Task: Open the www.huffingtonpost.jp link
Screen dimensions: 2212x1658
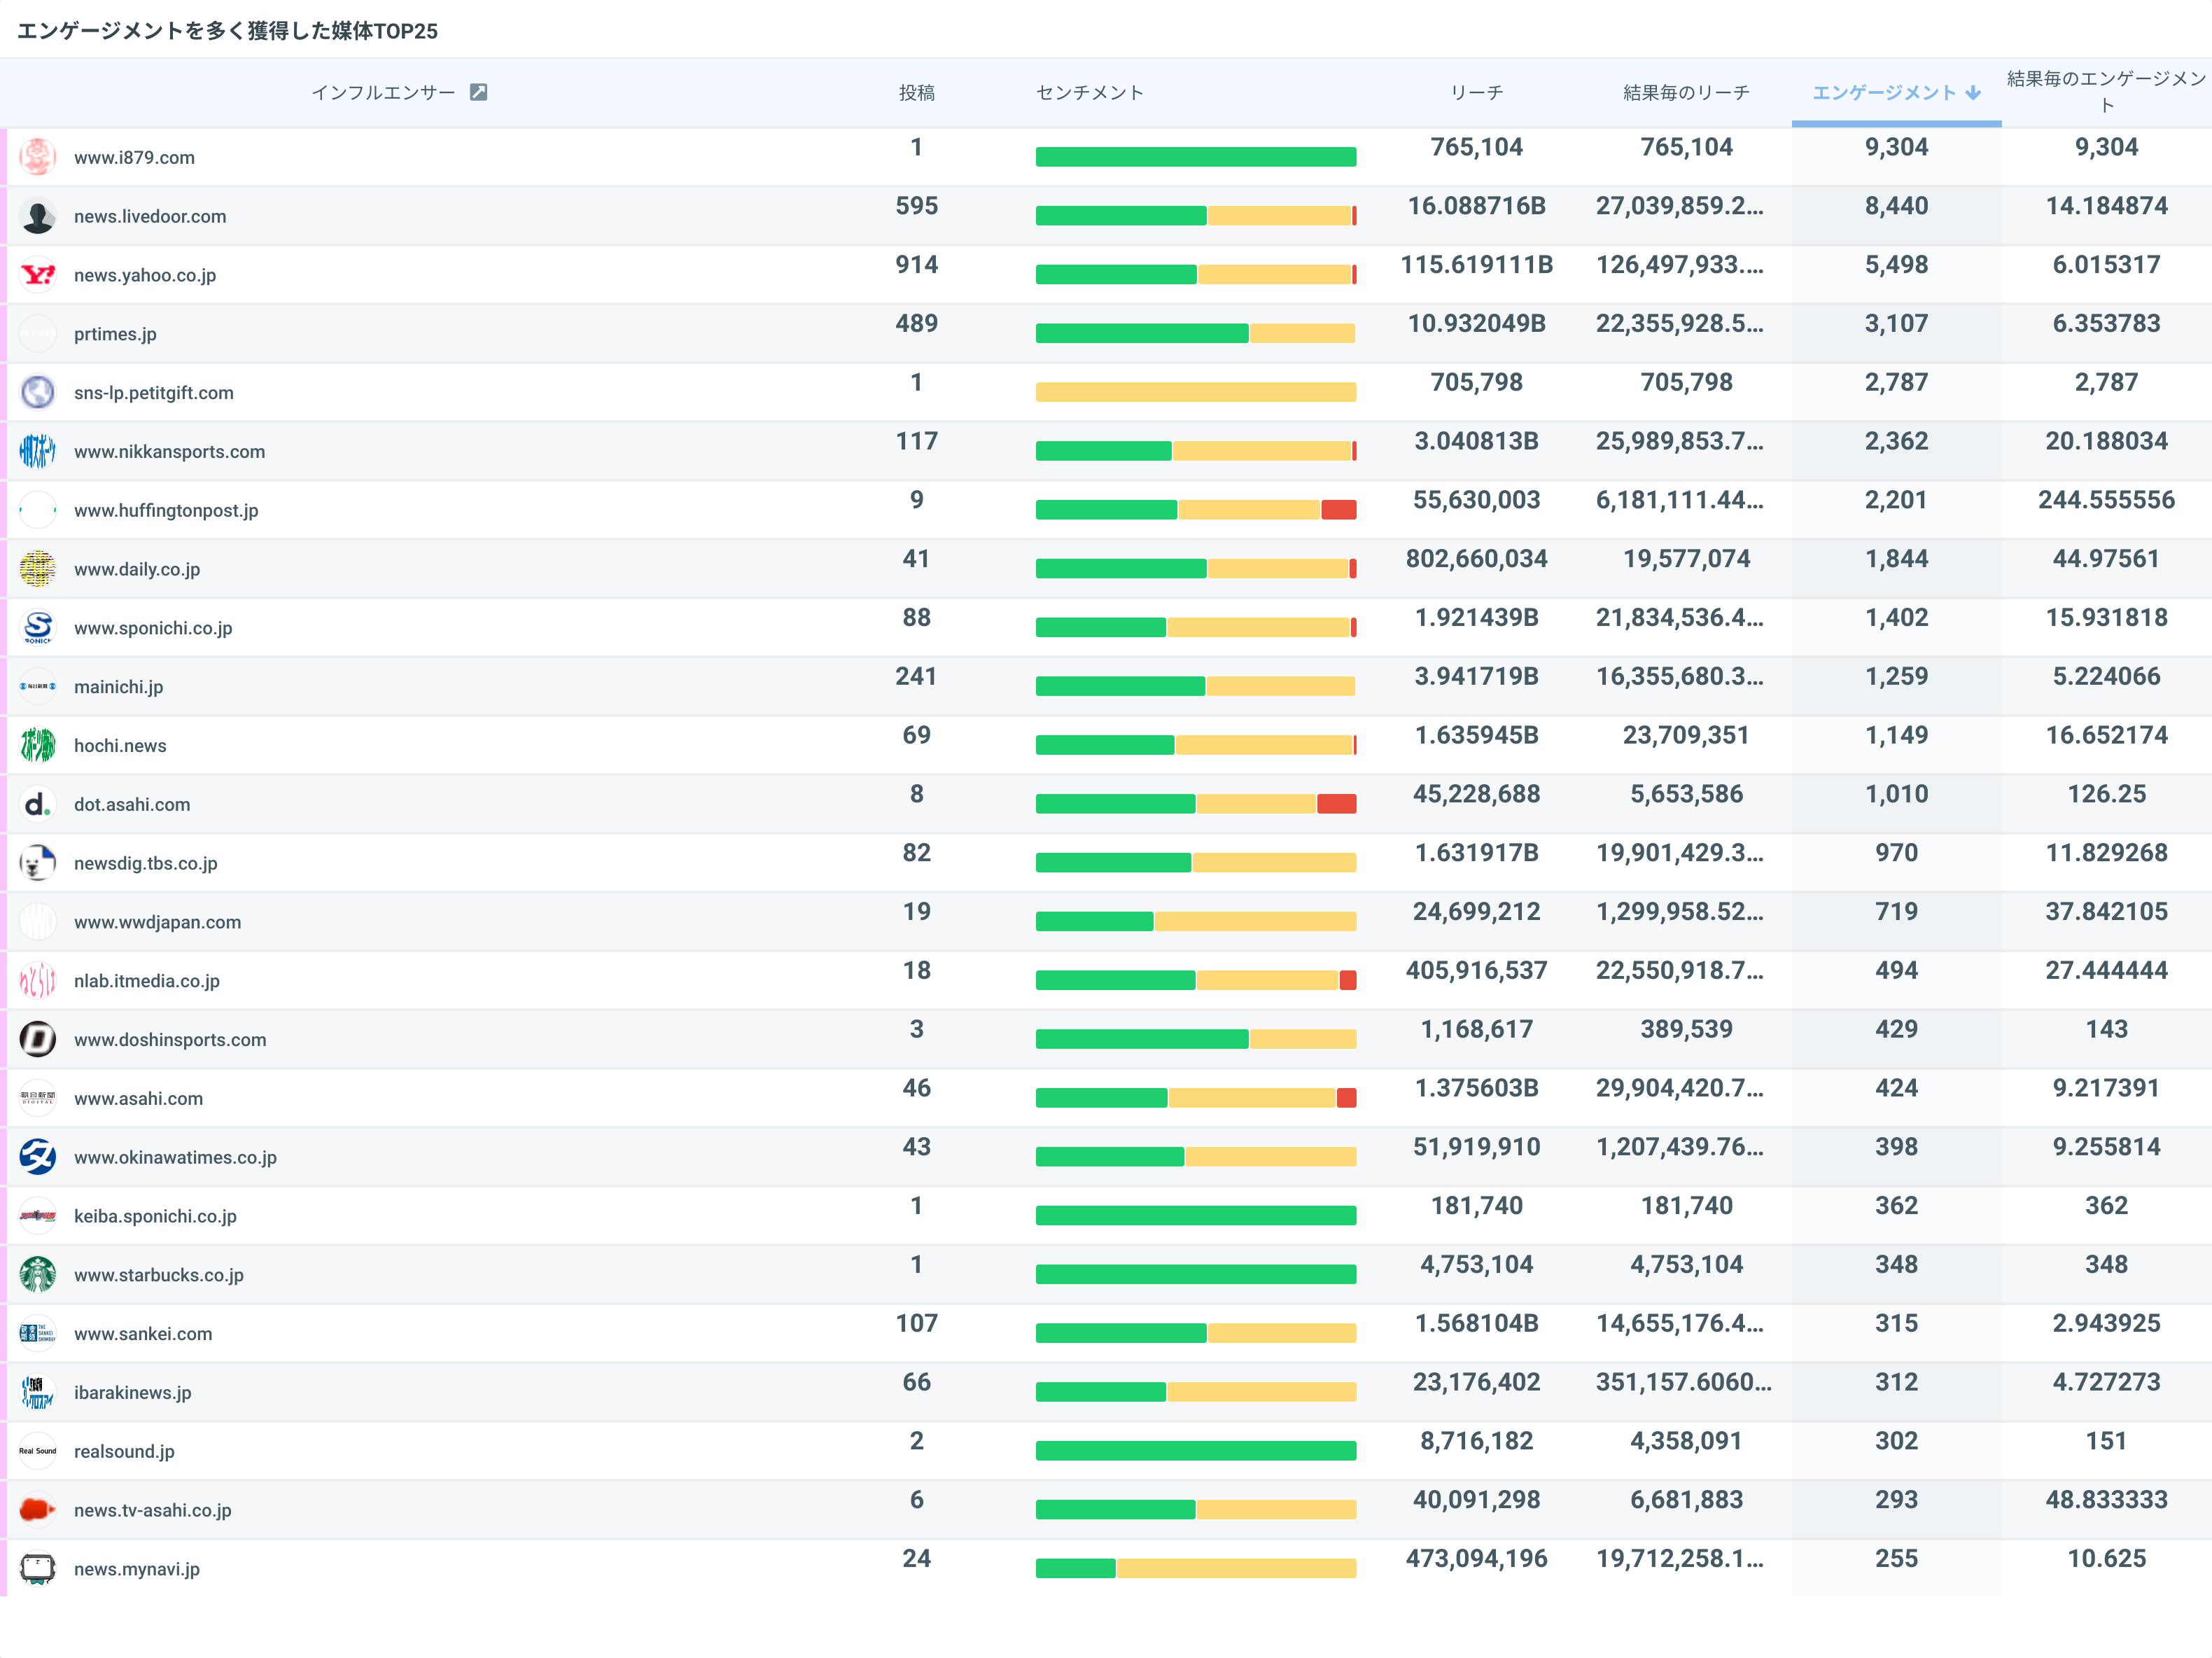Action: [166, 510]
